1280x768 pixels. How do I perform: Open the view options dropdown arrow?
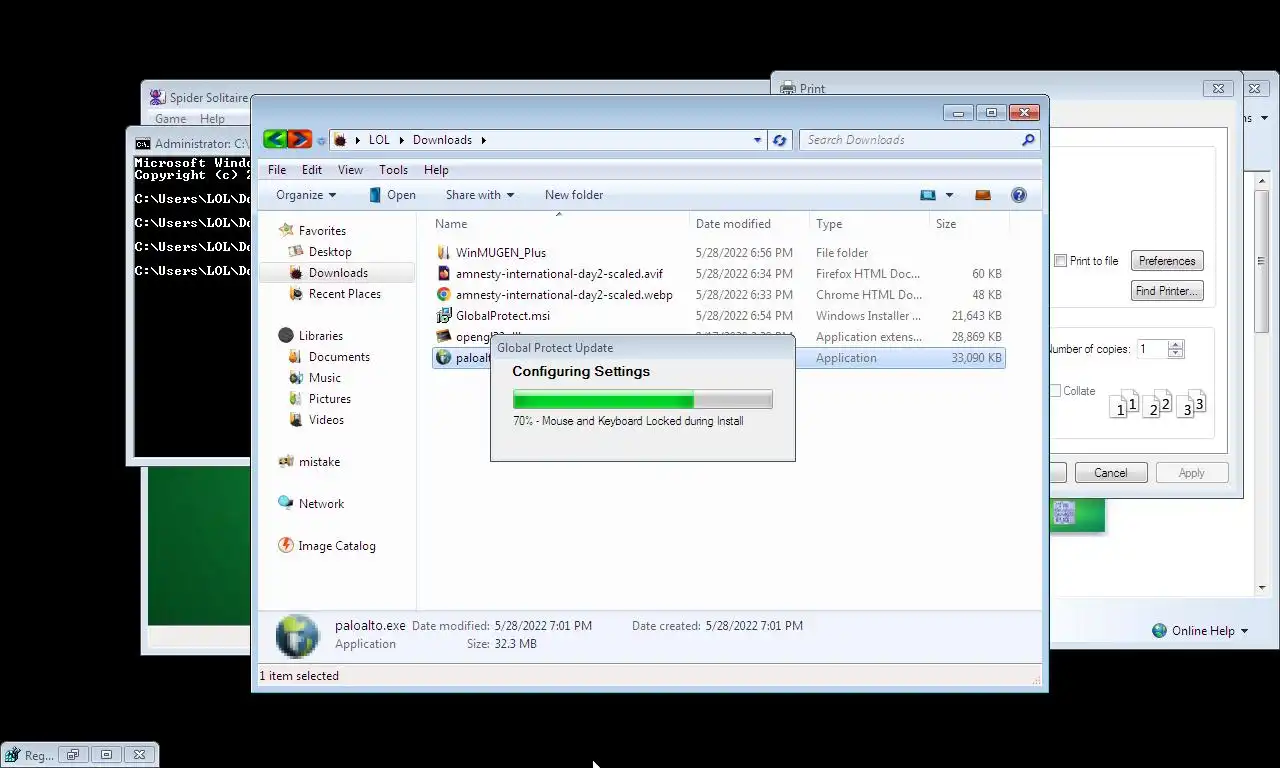point(949,195)
